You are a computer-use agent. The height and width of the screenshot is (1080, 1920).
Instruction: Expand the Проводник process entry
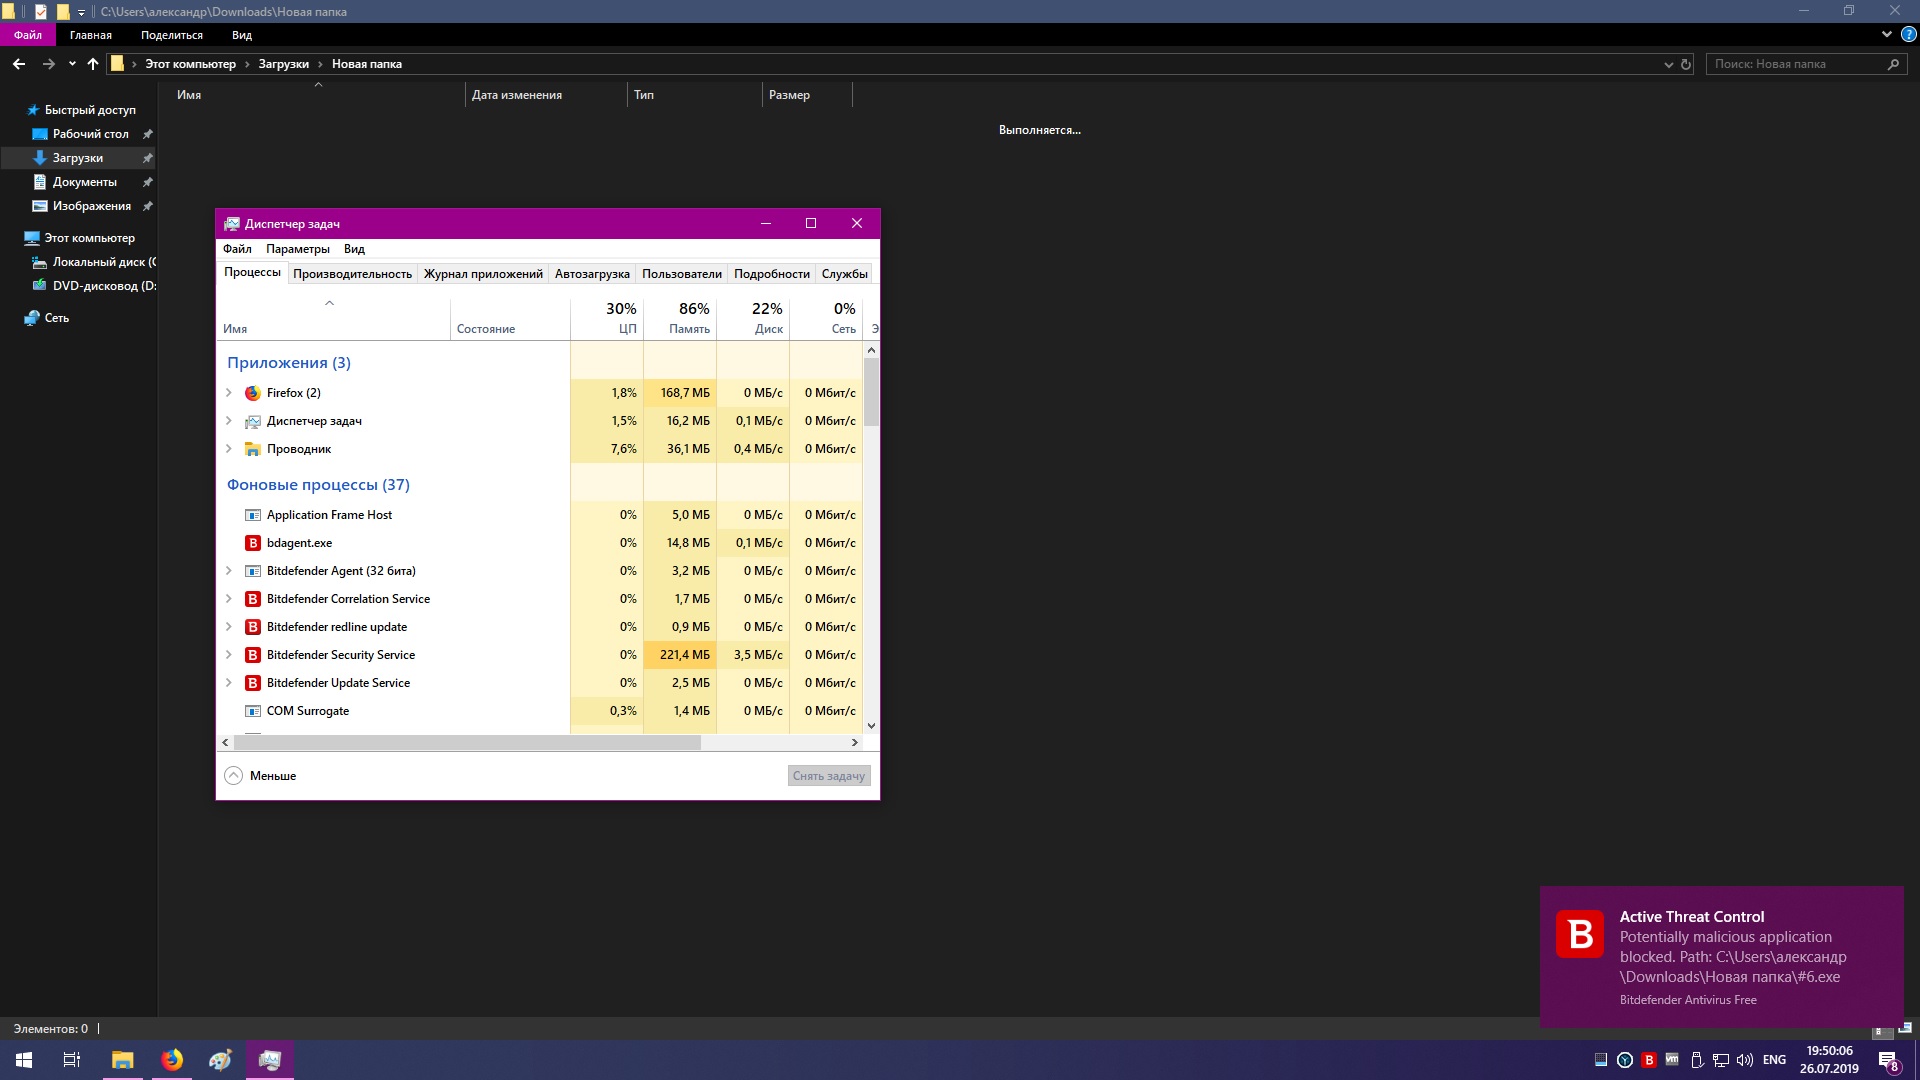click(x=229, y=449)
